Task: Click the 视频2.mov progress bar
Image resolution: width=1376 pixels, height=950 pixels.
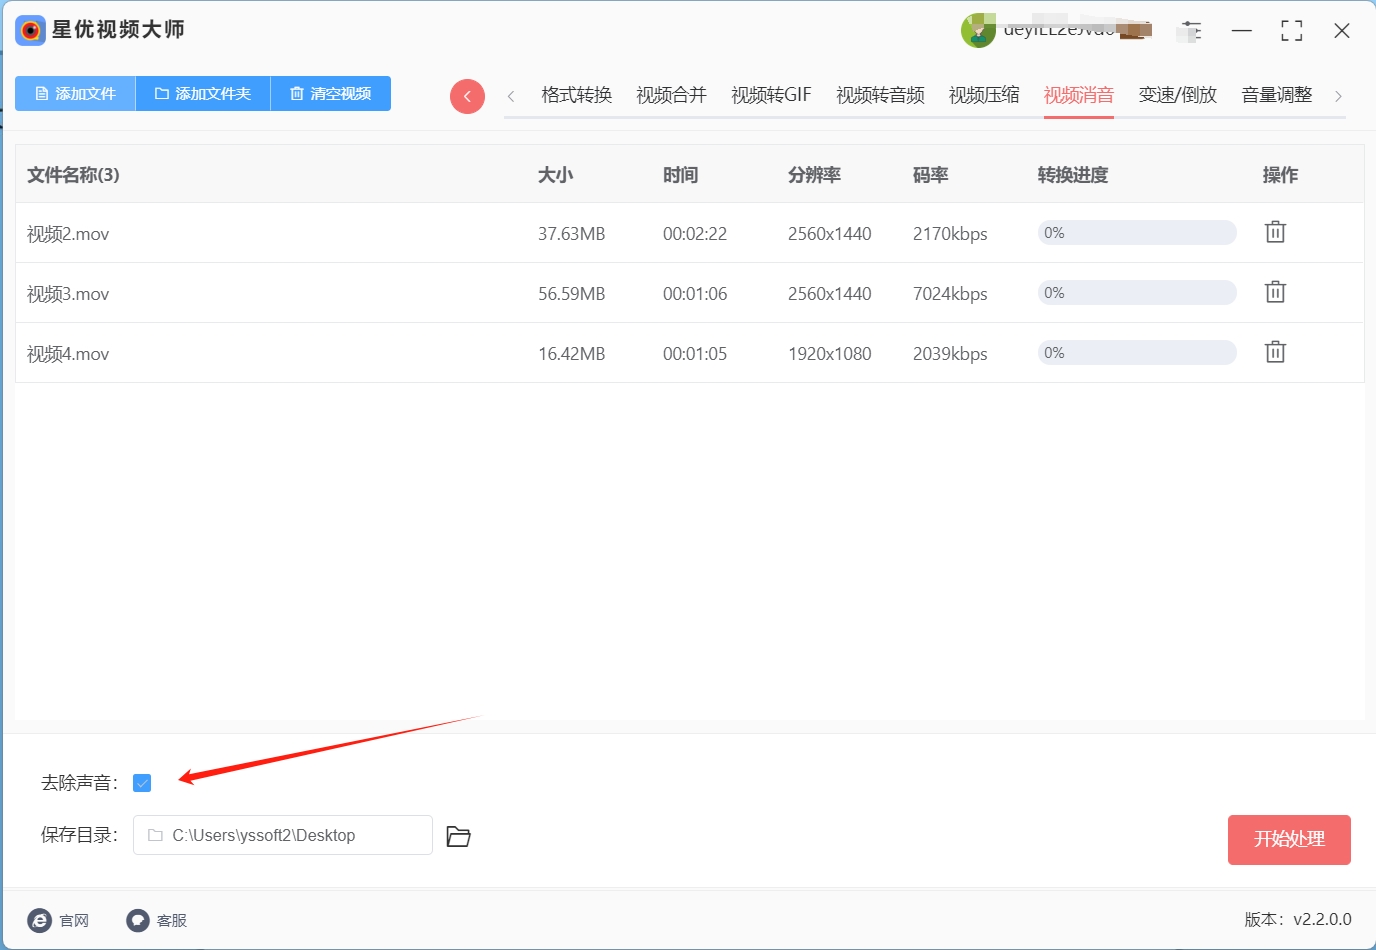Action: 1137,233
